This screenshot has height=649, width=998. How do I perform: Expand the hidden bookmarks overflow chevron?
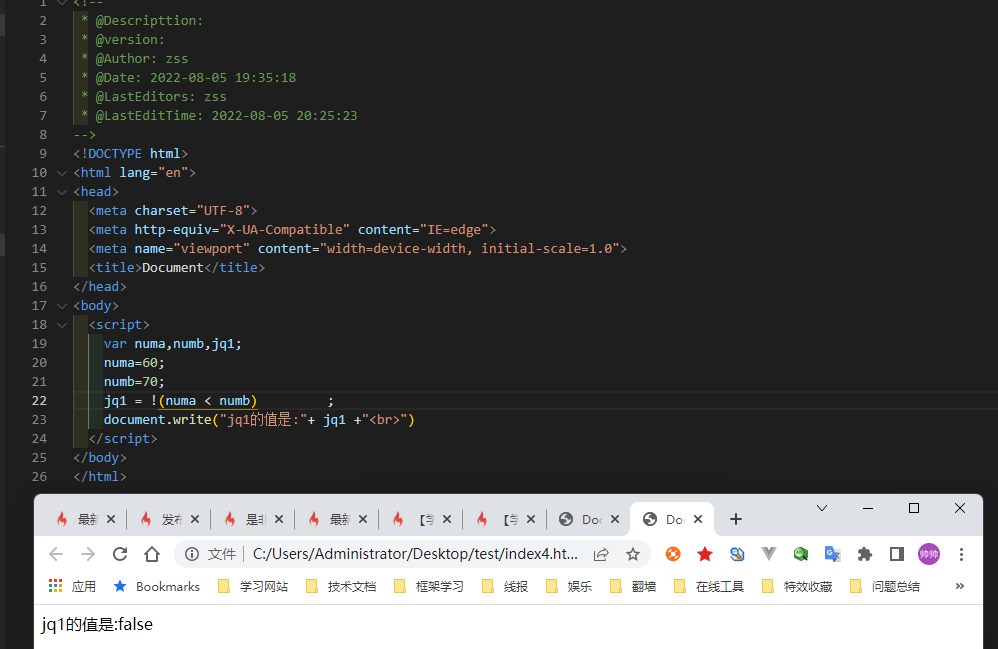(960, 586)
